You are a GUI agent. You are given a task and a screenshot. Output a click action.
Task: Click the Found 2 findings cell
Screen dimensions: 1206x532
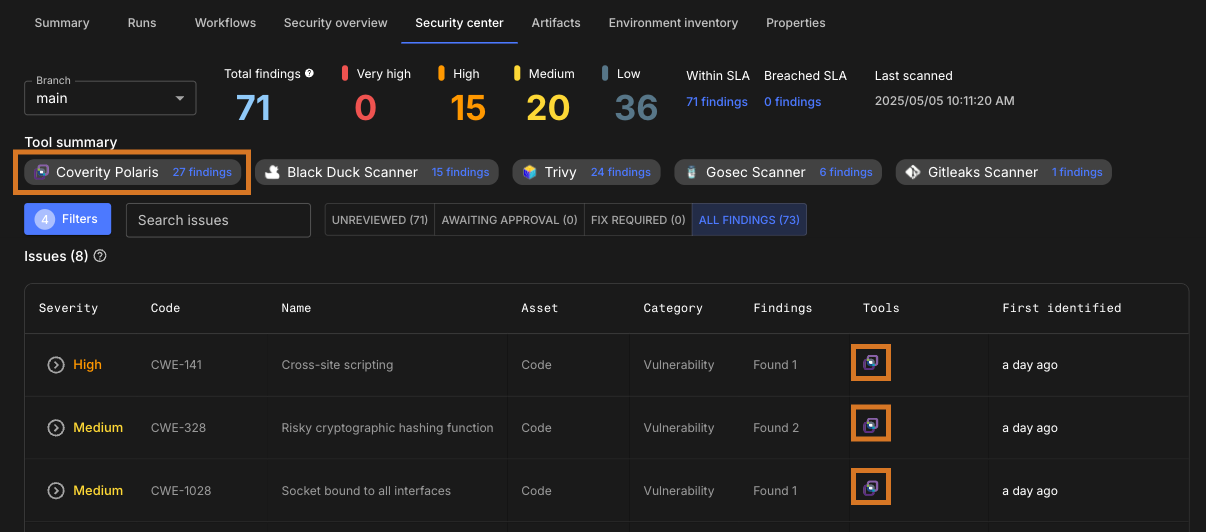(776, 428)
